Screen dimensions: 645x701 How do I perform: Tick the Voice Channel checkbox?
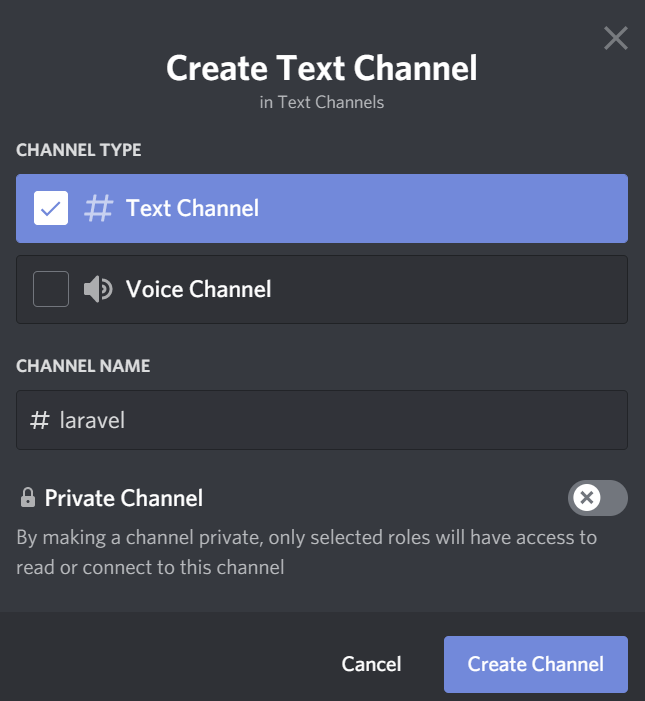(51, 289)
